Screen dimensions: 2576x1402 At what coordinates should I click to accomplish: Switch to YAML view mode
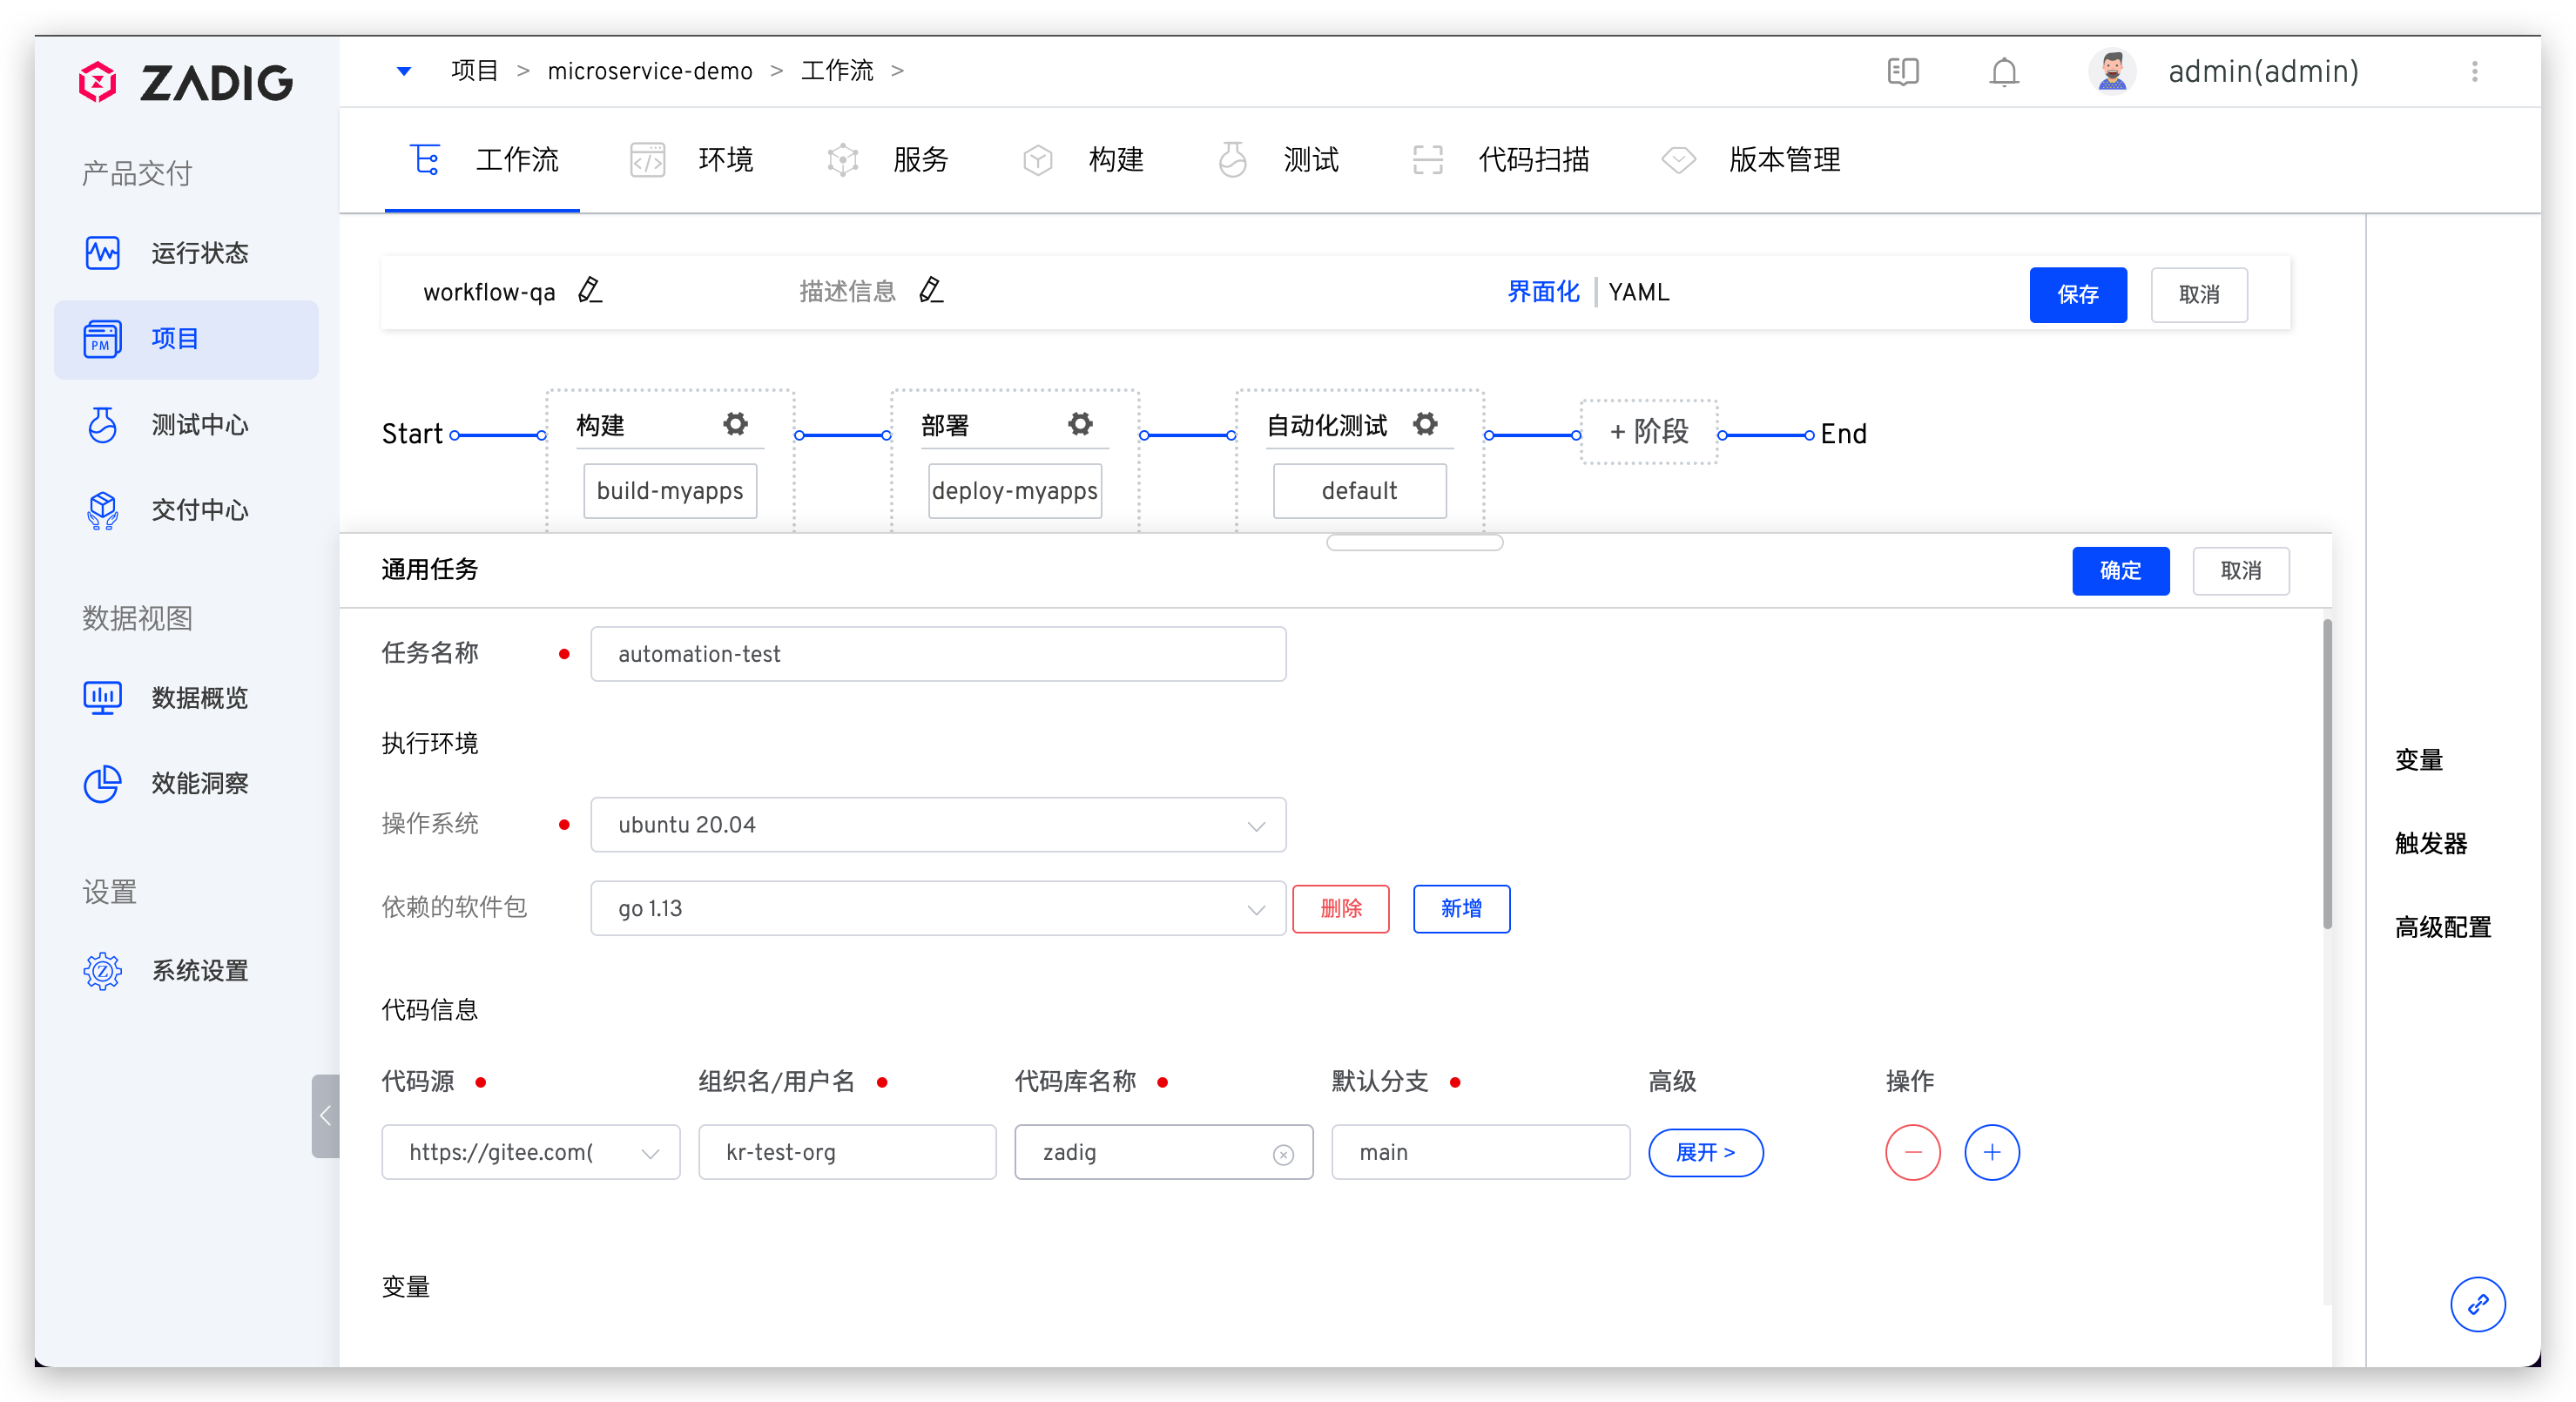[1638, 292]
